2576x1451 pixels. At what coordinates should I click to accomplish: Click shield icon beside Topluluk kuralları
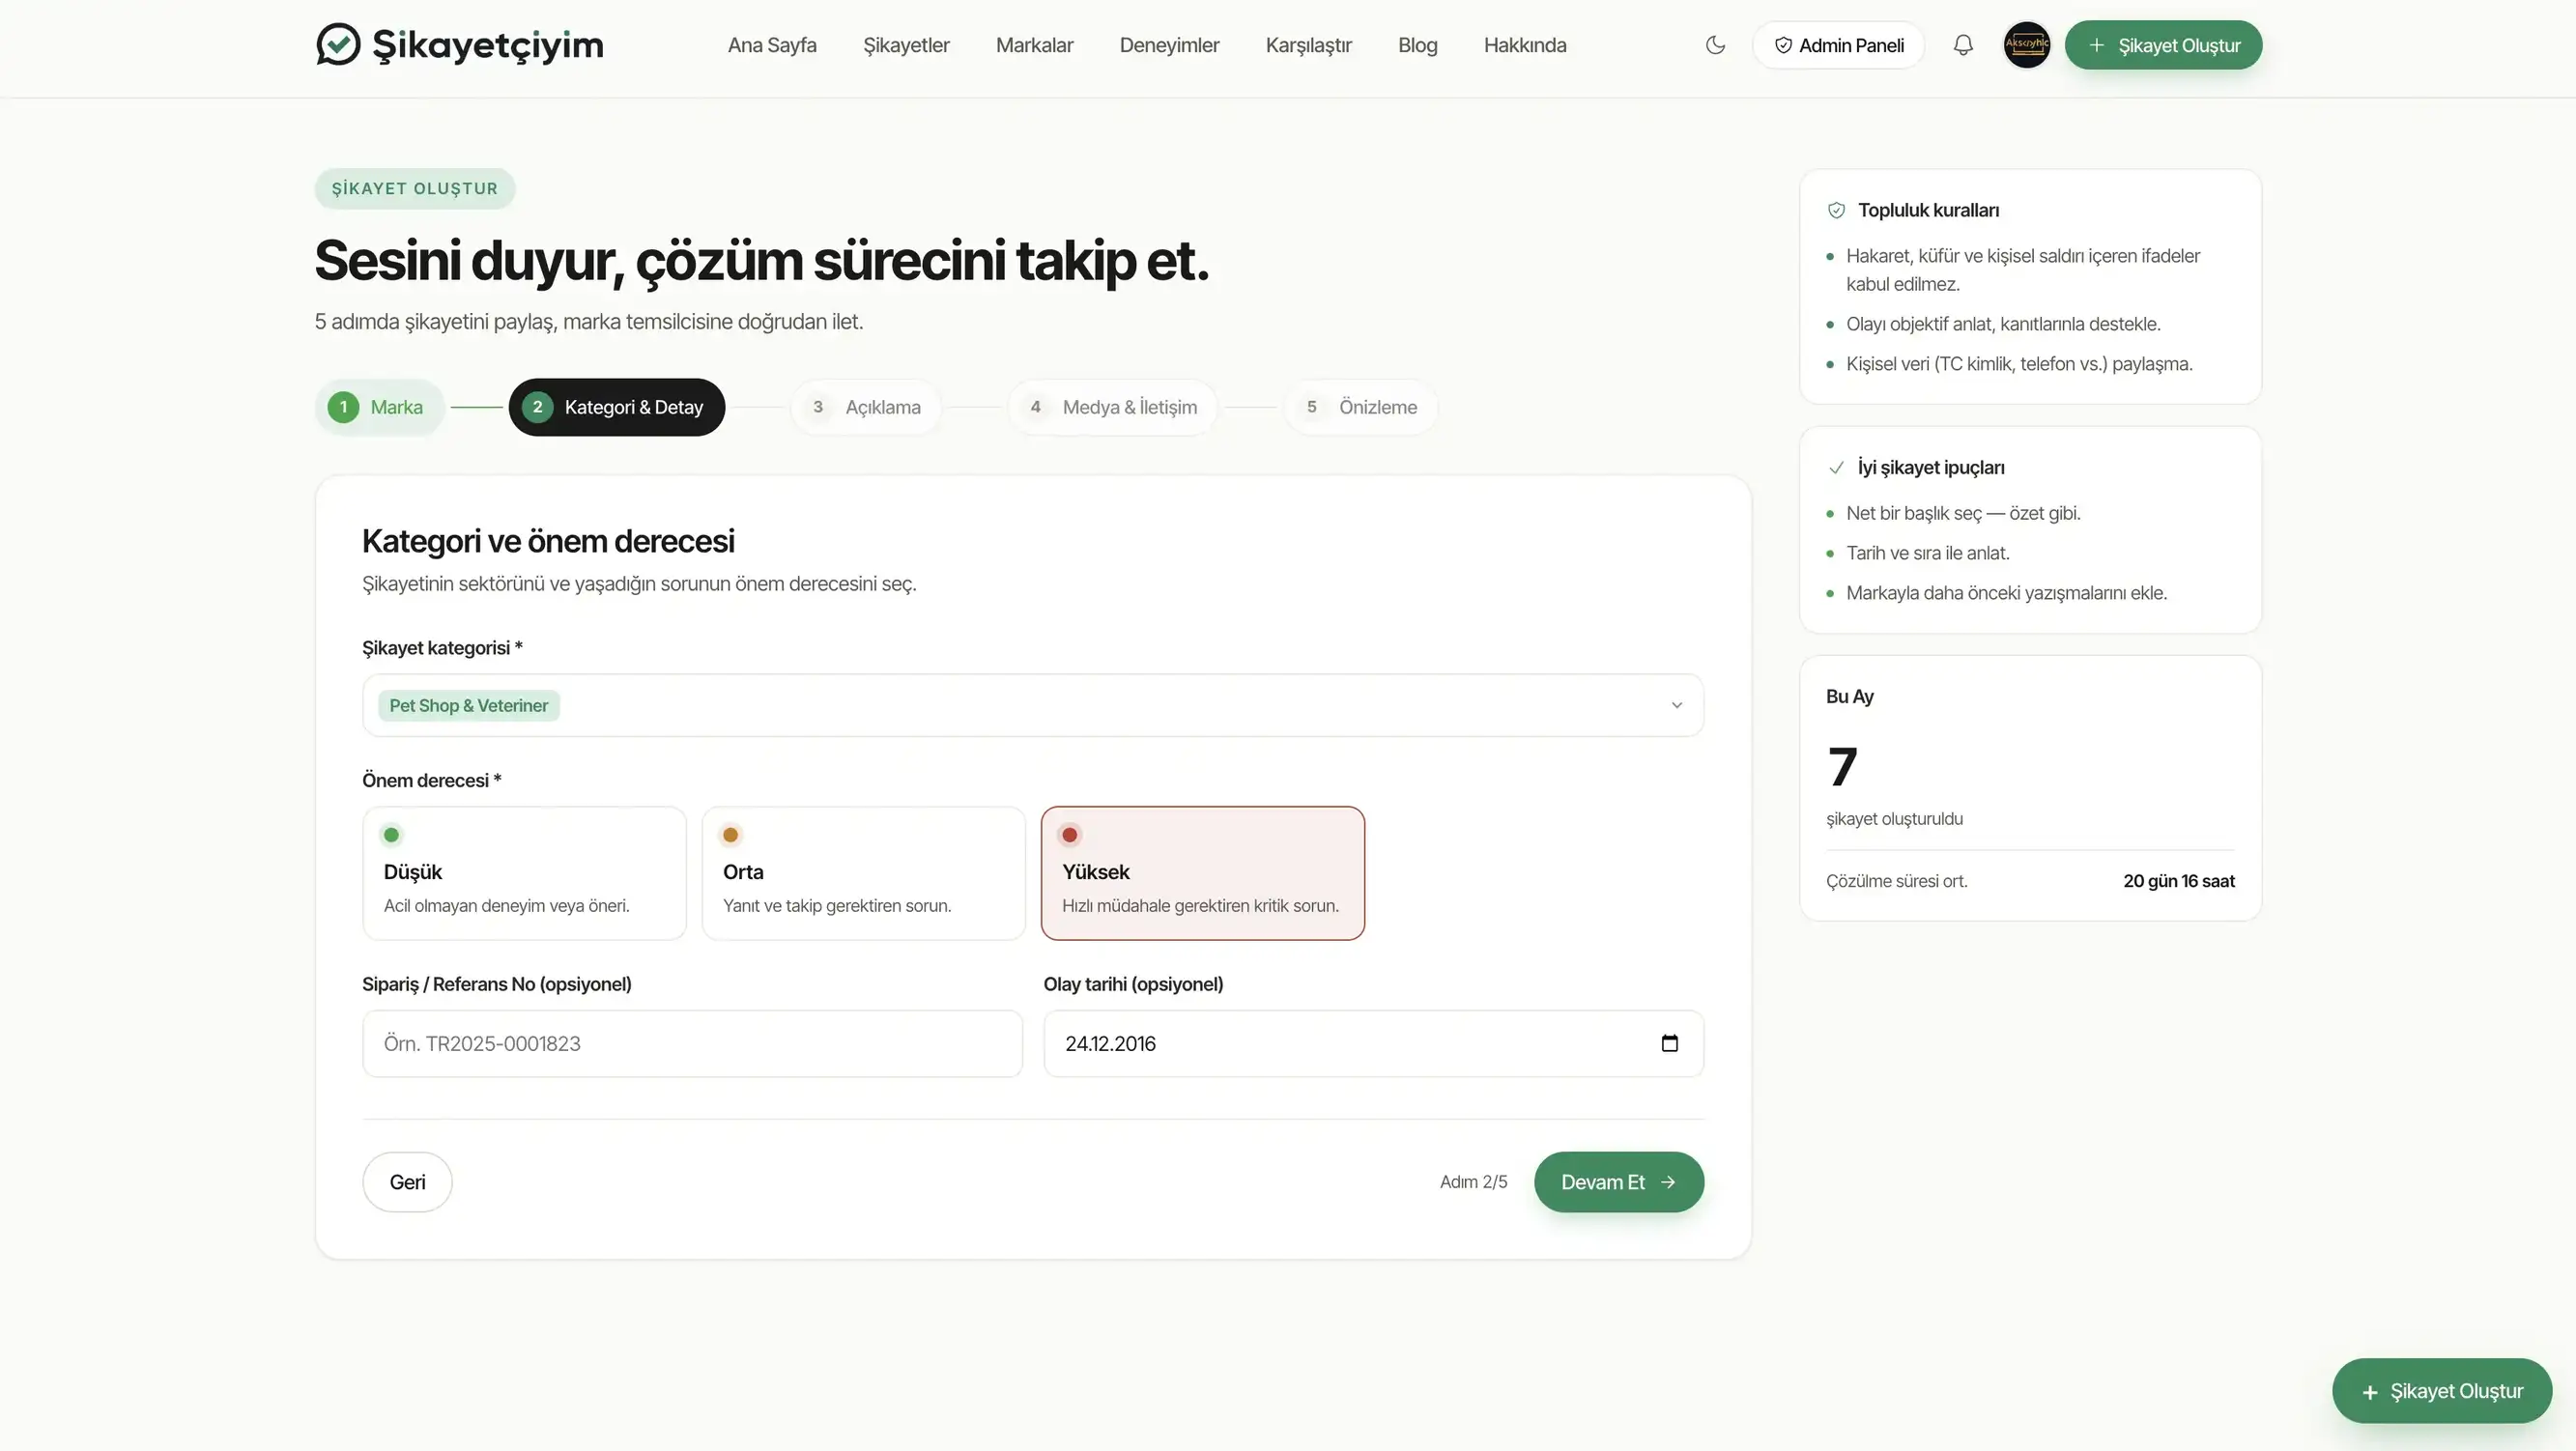[x=1836, y=210]
